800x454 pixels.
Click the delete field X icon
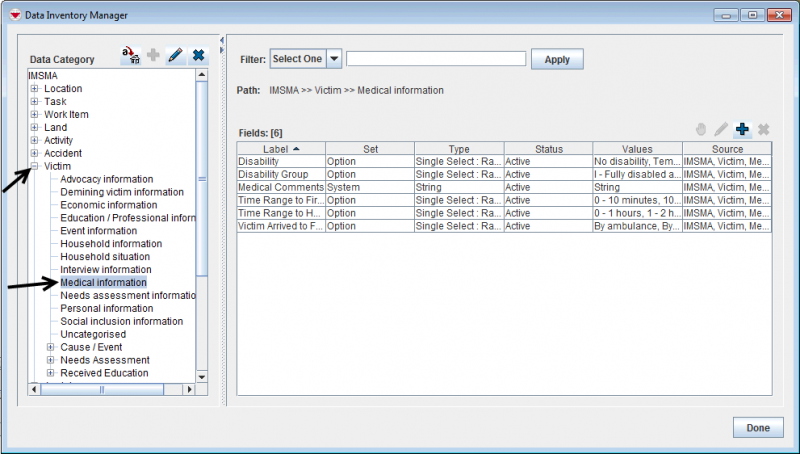point(763,129)
